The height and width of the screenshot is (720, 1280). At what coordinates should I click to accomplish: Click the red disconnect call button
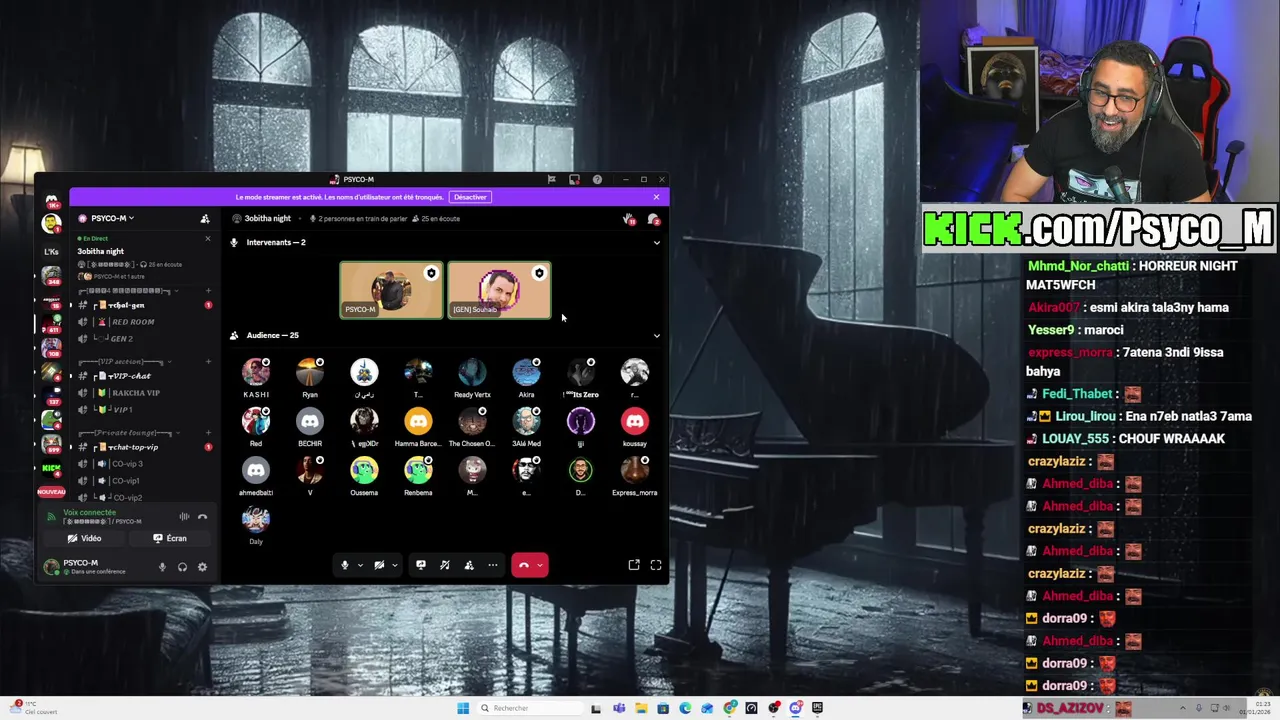pyautogui.click(x=523, y=565)
